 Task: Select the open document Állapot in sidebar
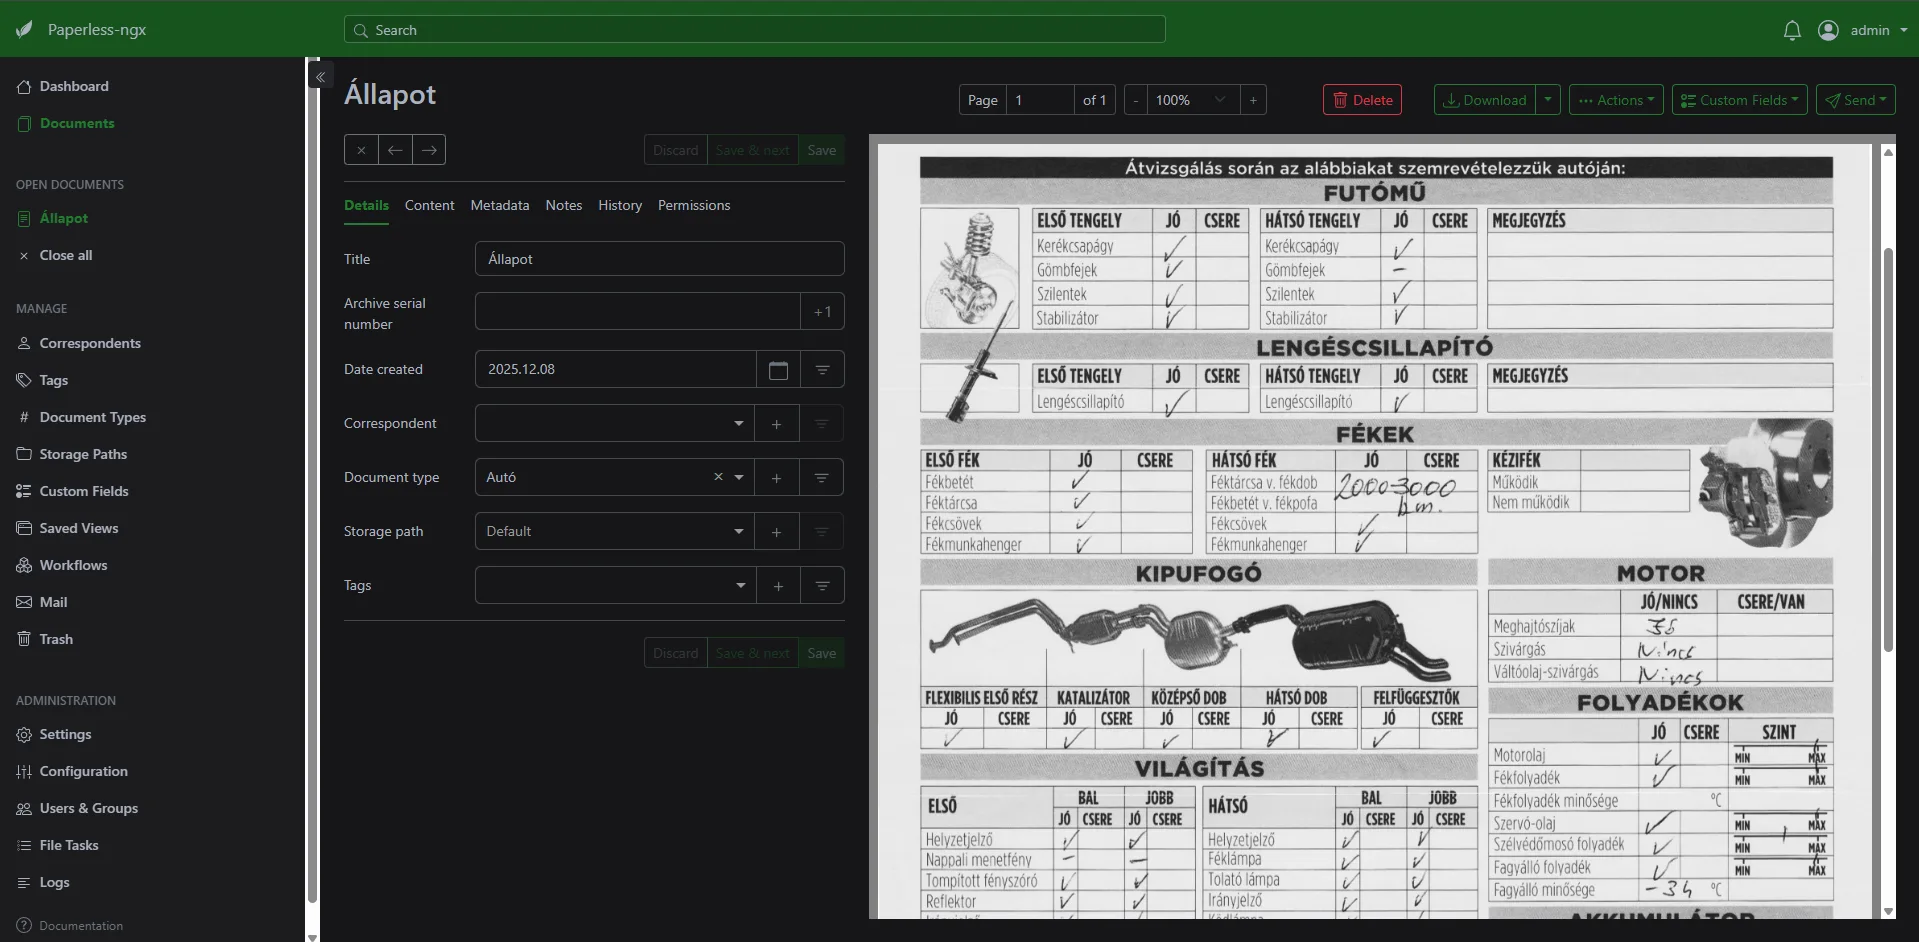pos(64,218)
